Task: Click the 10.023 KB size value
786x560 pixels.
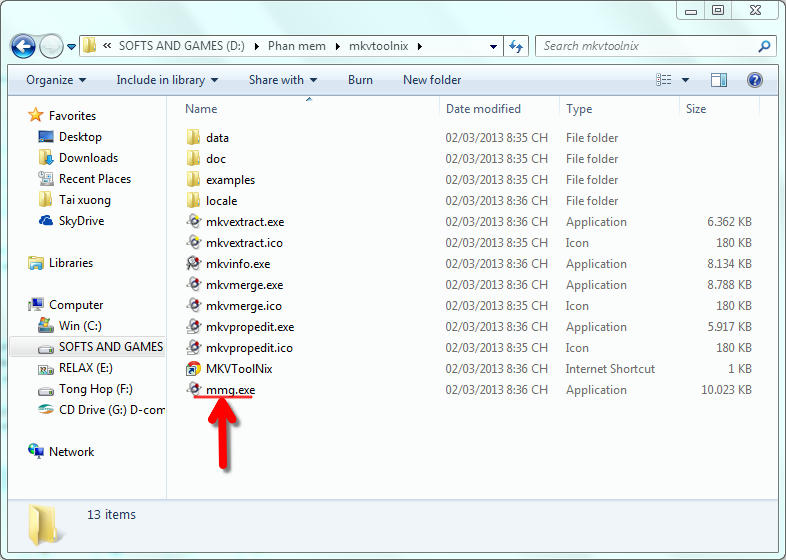Action: (726, 390)
